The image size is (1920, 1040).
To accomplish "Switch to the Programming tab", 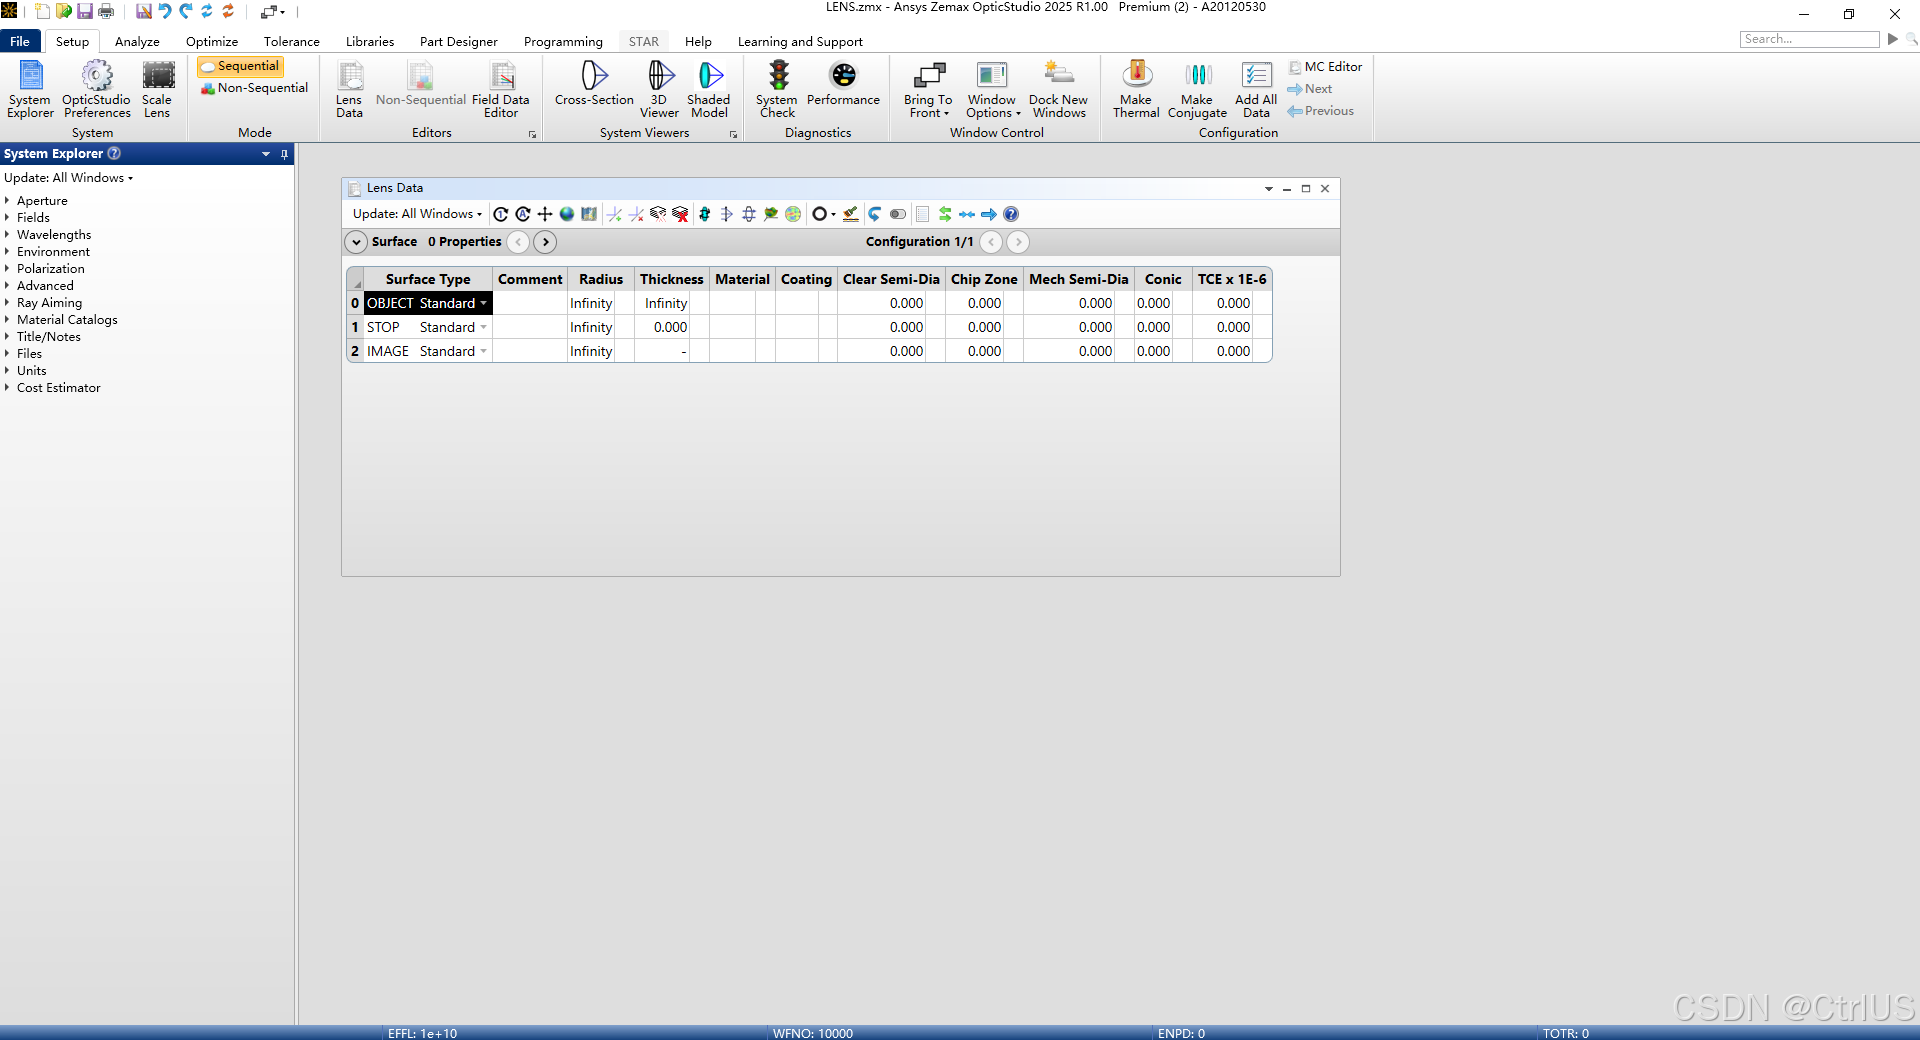I will coord(563,41).
